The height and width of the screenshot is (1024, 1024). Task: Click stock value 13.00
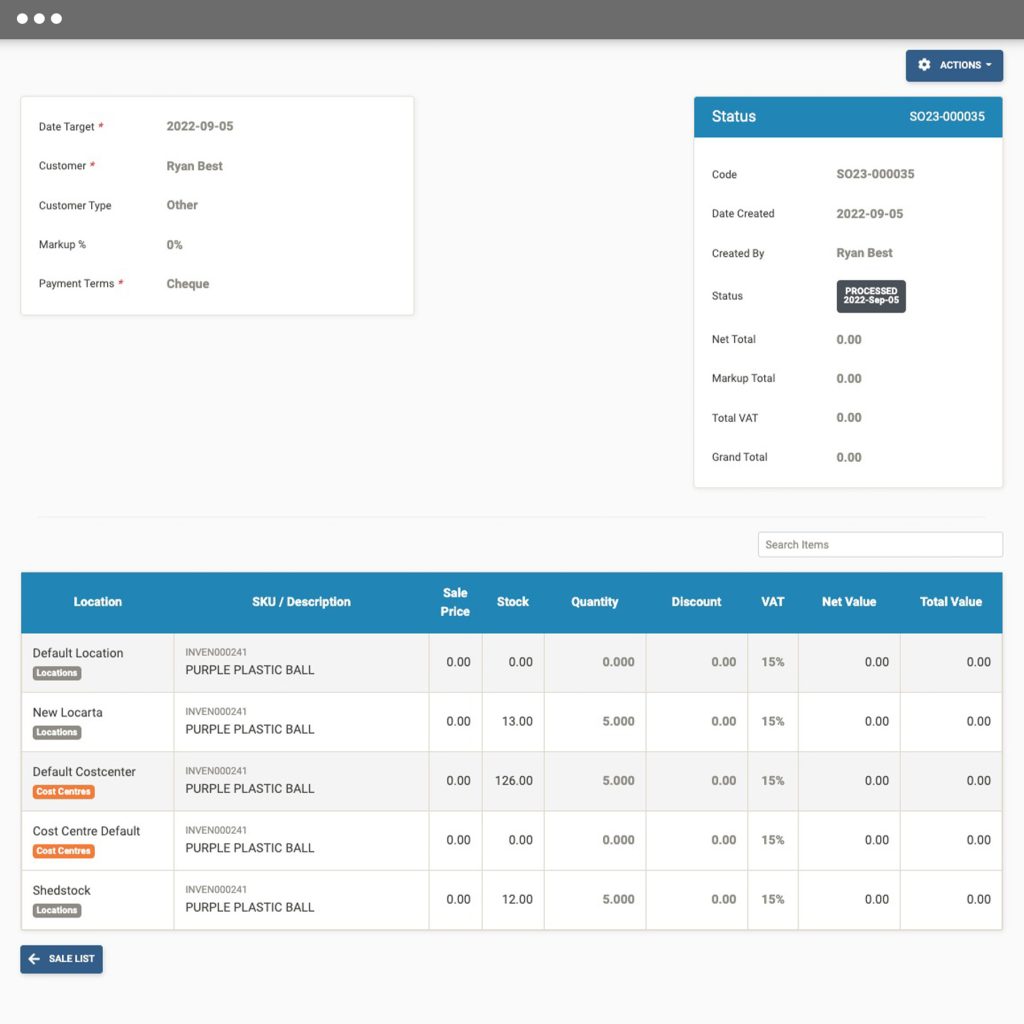[517, 722]
